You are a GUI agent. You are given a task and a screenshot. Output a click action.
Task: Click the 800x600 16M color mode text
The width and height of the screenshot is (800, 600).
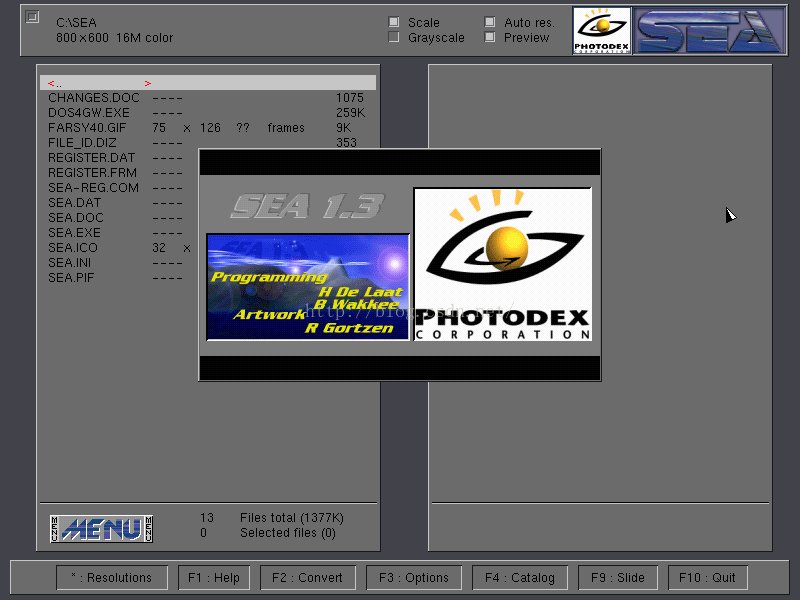[115, 38]
